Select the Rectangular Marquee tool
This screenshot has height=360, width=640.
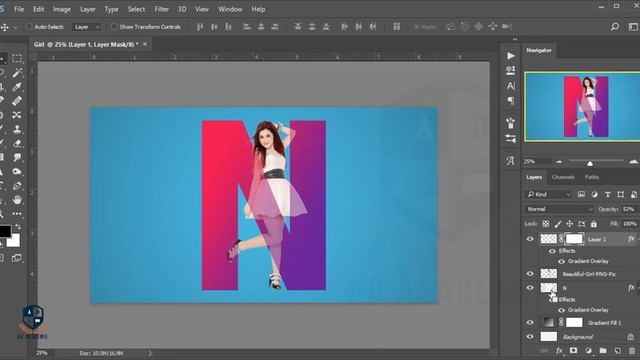pyautogui.click(x=17, y=58)
